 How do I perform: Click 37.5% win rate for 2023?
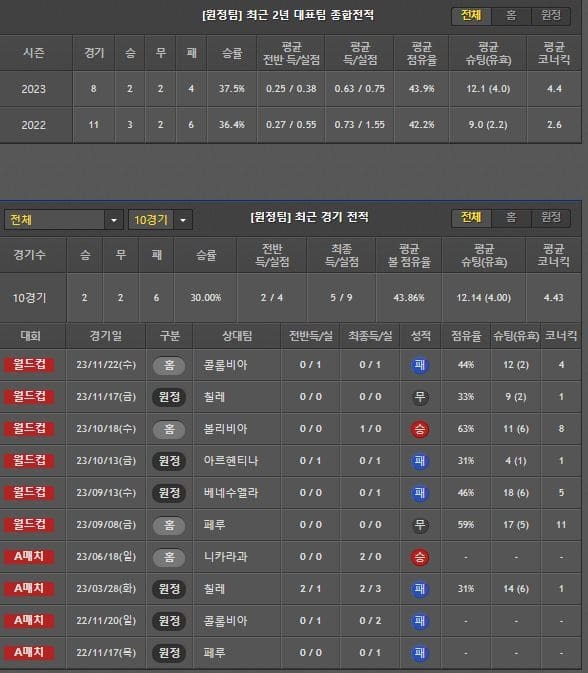coord(231,89)
